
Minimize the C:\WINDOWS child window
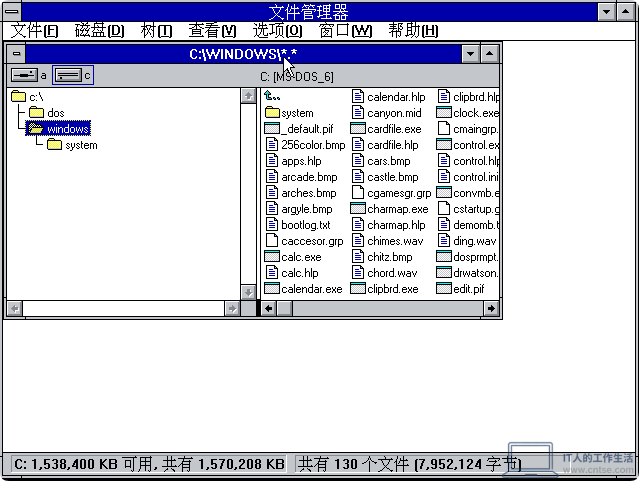coord(470,53)
